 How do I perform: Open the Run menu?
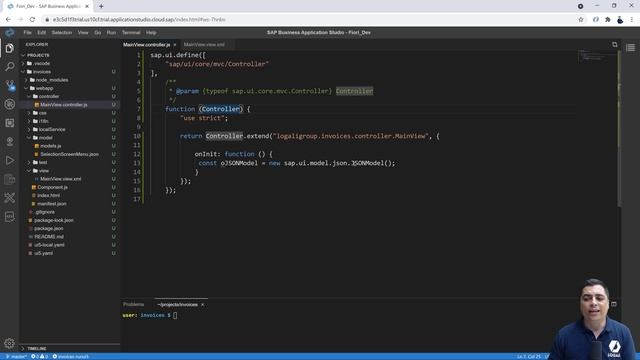(x=111, y=33)
